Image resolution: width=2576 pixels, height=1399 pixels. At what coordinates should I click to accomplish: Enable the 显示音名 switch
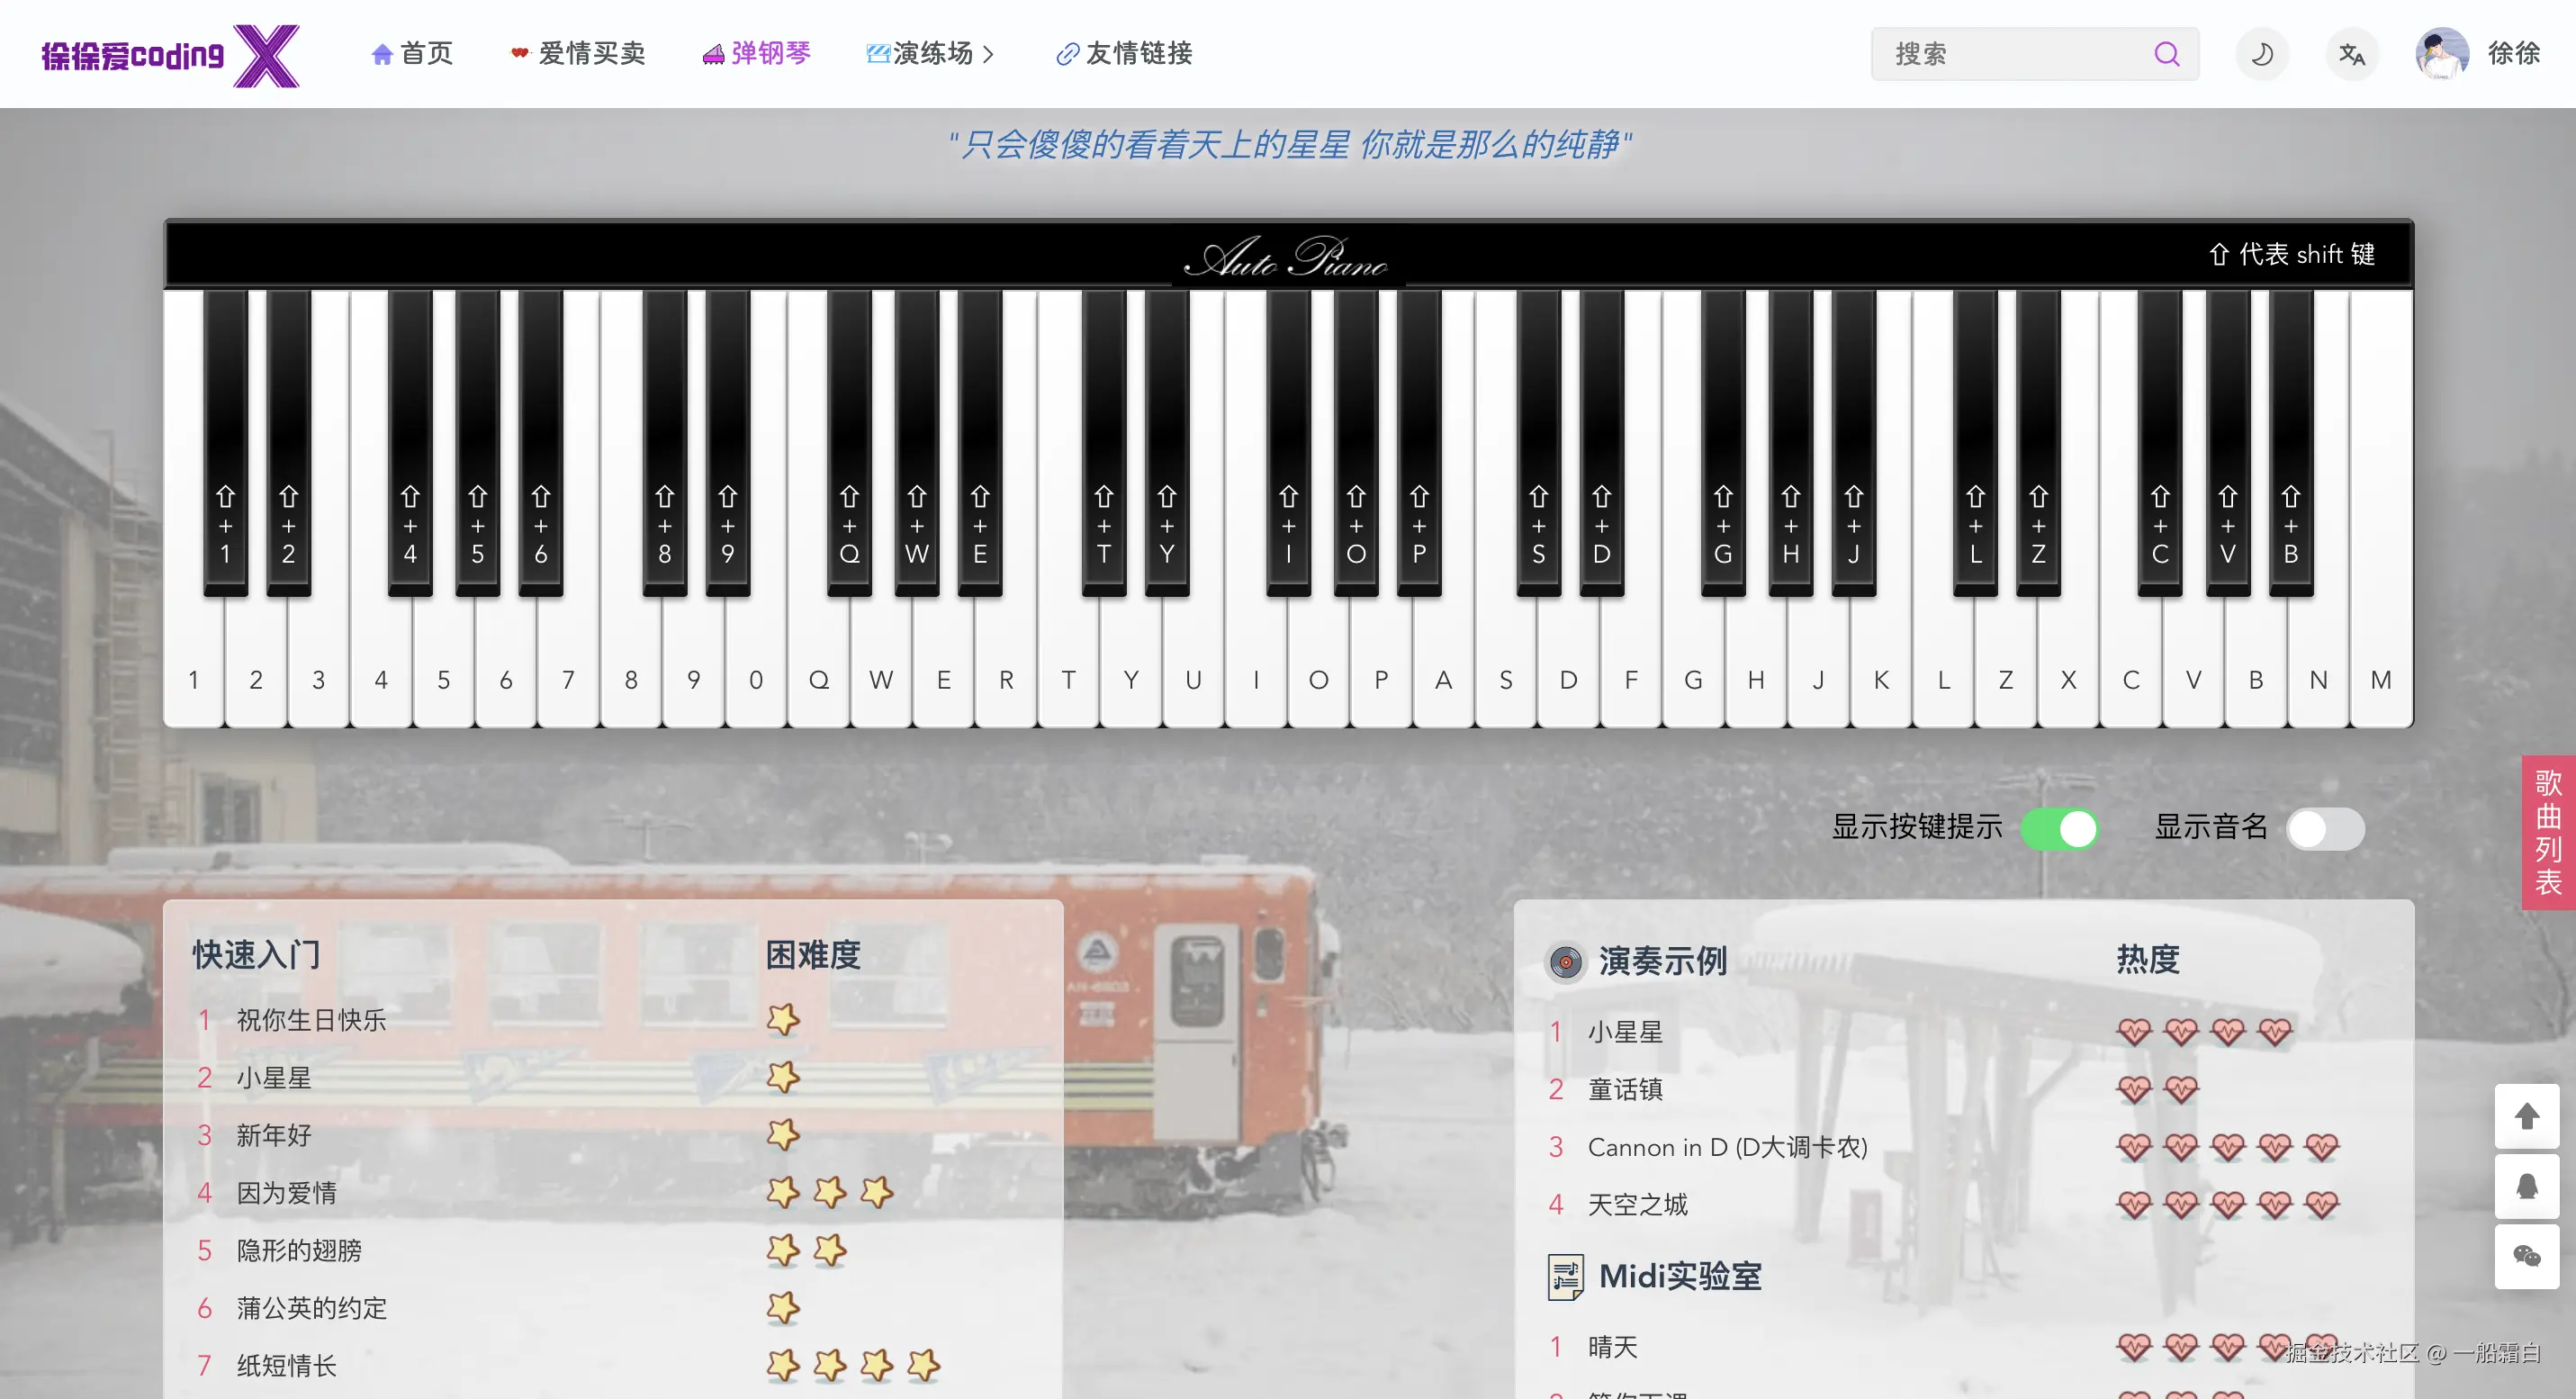pyautogui.click(x=2325, y=829)
